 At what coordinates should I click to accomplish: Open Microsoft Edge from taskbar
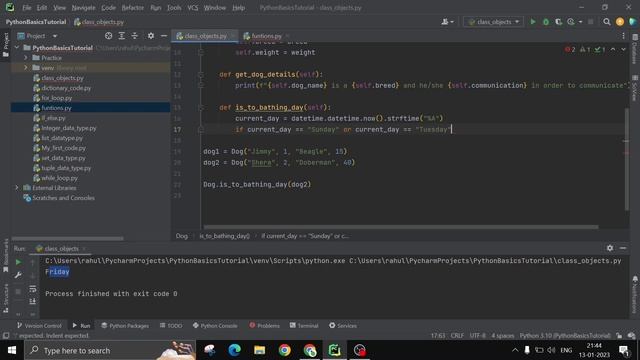tap(234, 350)
